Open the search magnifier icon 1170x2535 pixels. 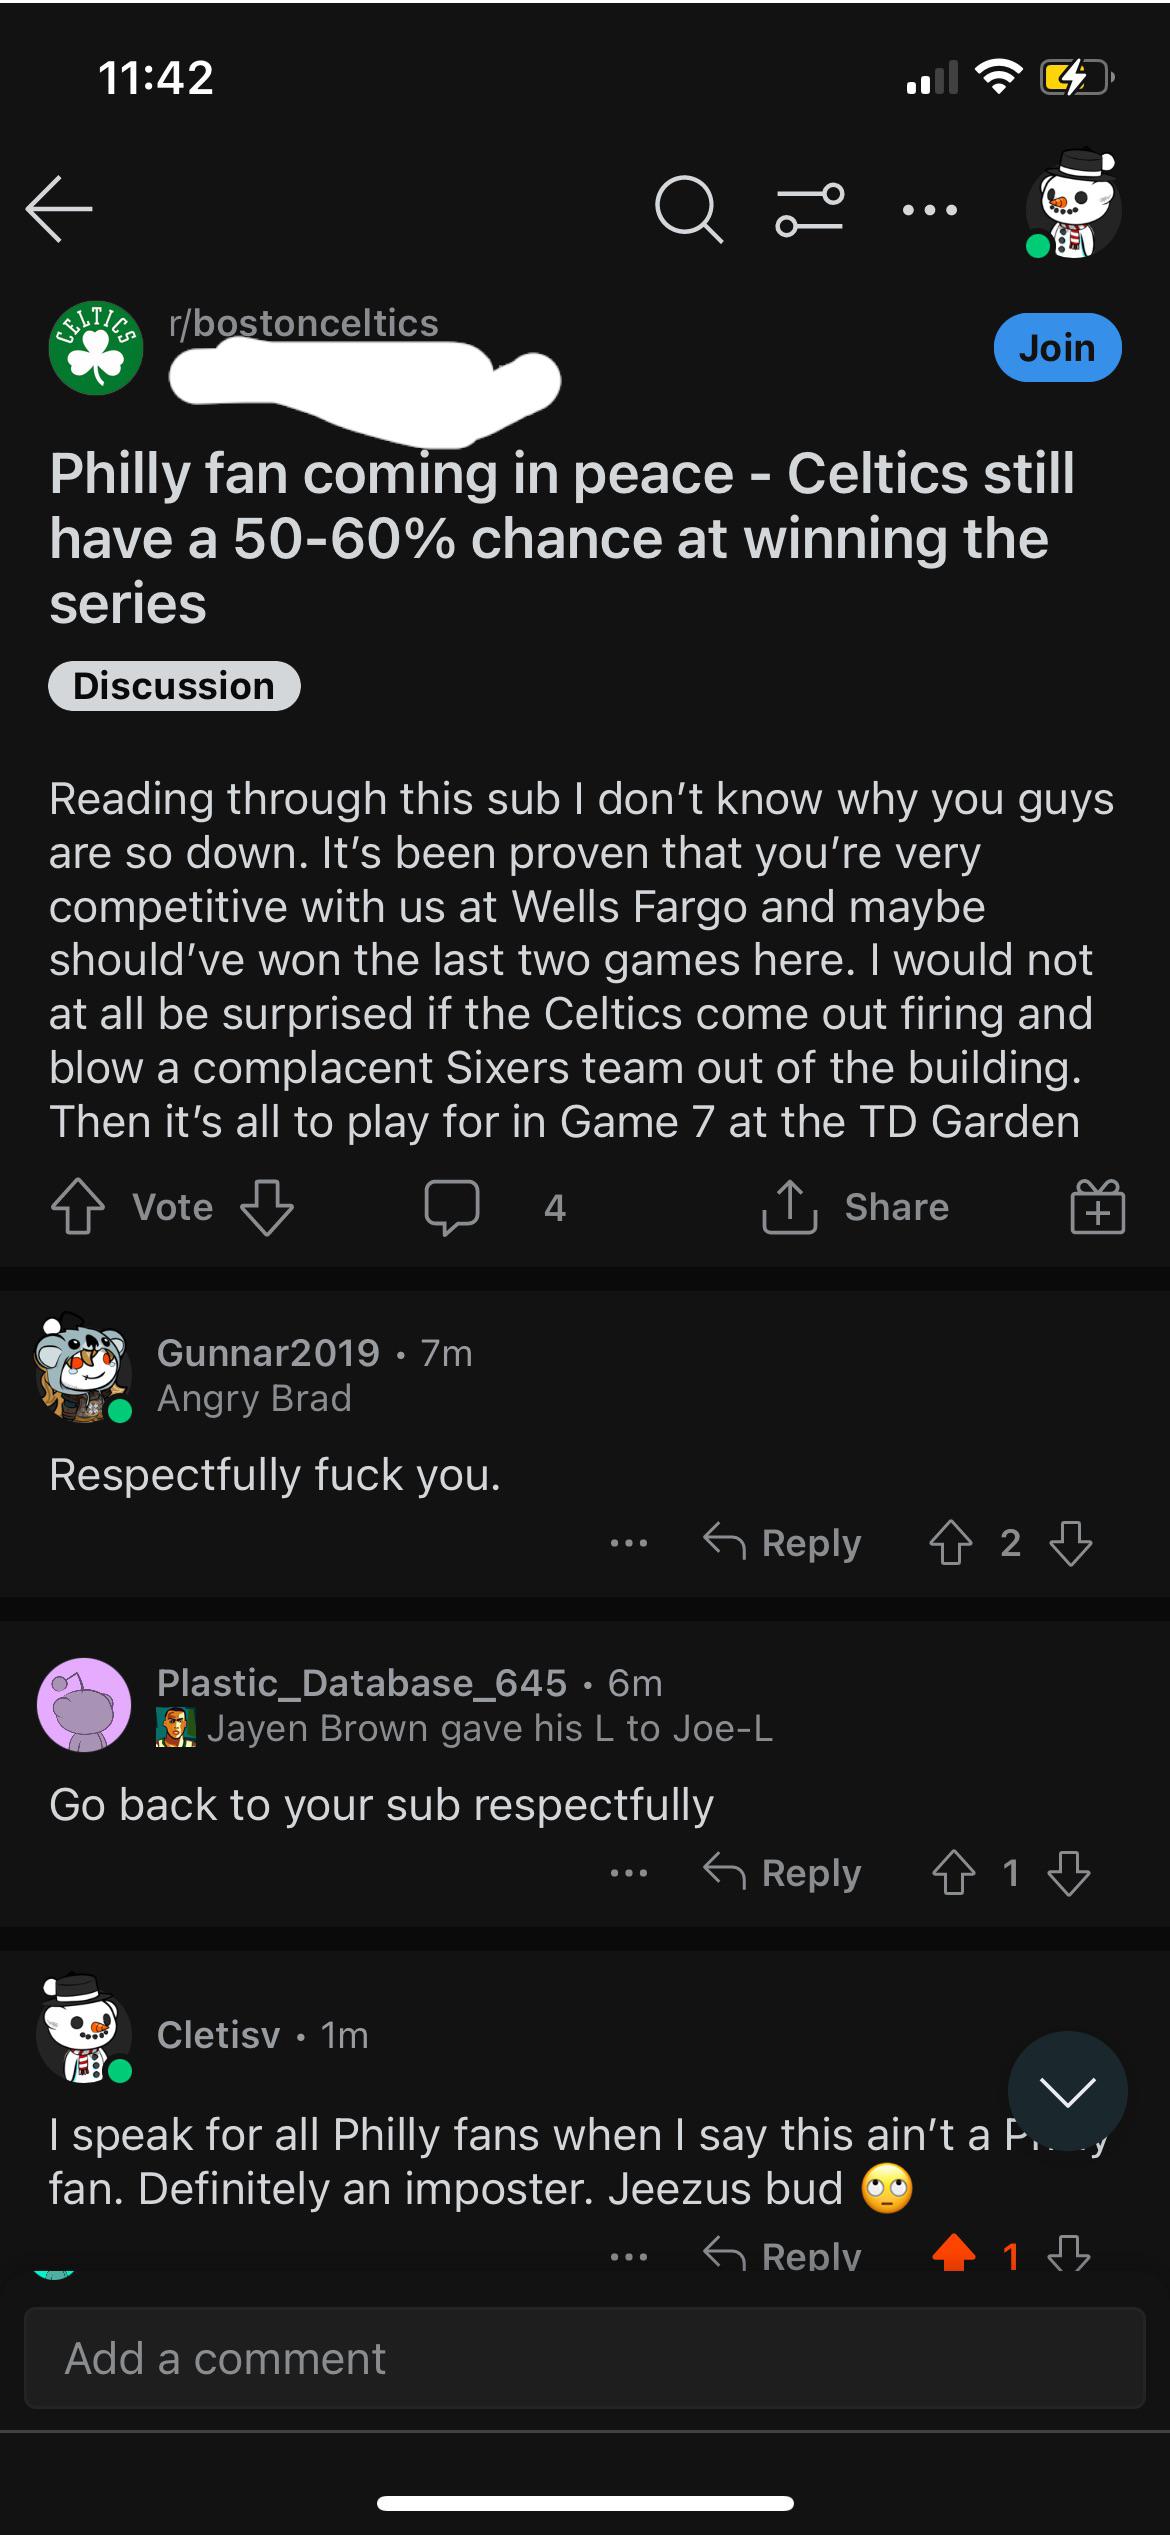coord(688,210)
